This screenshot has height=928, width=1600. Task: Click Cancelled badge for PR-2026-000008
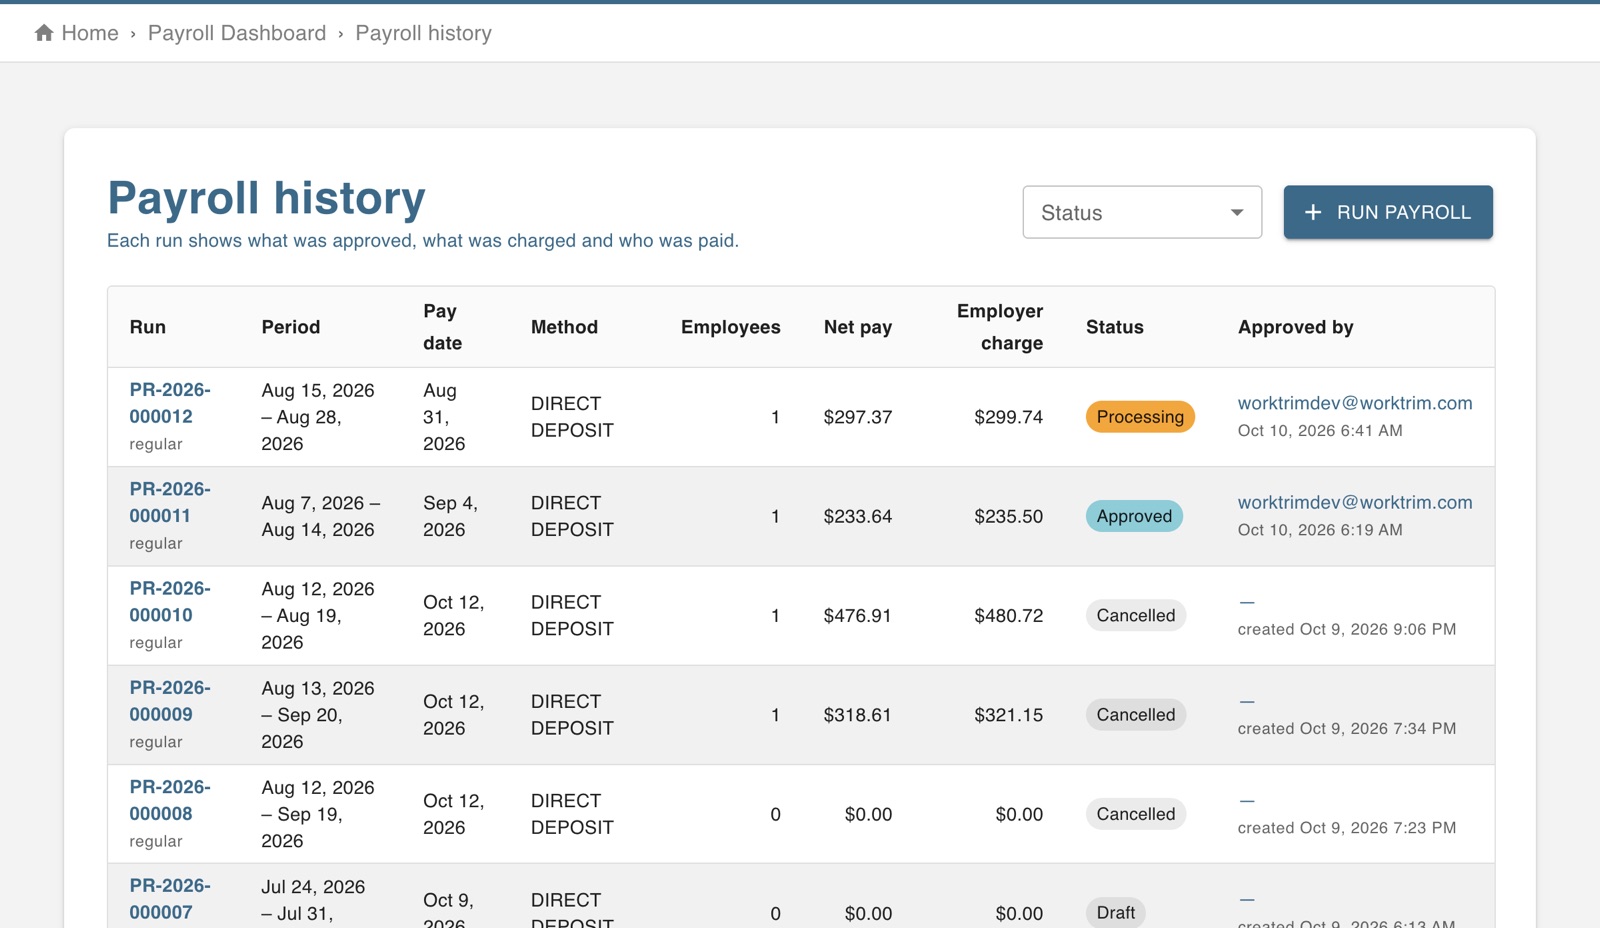click(x=1136, y=814)
